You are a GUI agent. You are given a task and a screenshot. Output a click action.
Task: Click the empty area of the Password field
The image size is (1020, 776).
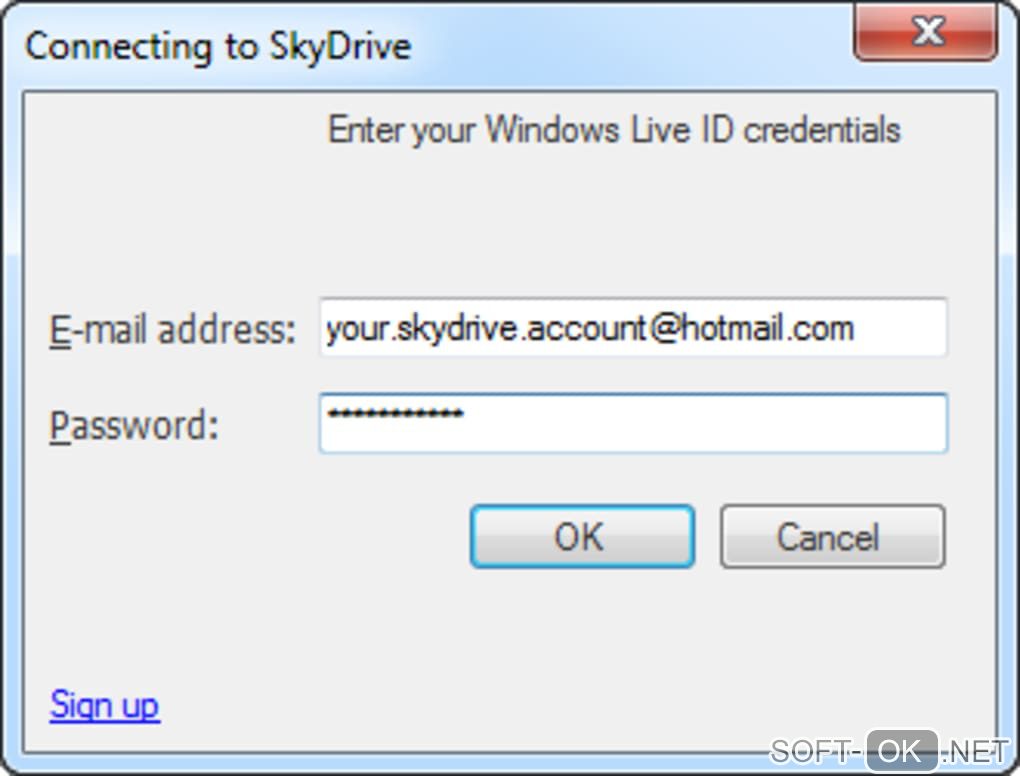(x=700, y=424)
